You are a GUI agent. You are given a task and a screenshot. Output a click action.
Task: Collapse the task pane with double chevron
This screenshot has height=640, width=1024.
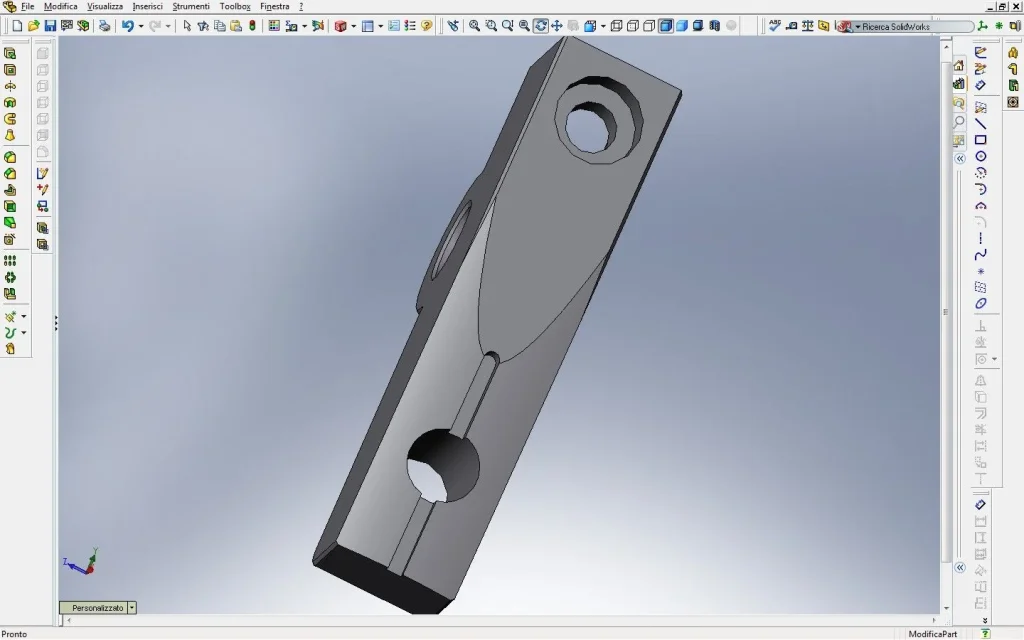(x=960, y=159)
